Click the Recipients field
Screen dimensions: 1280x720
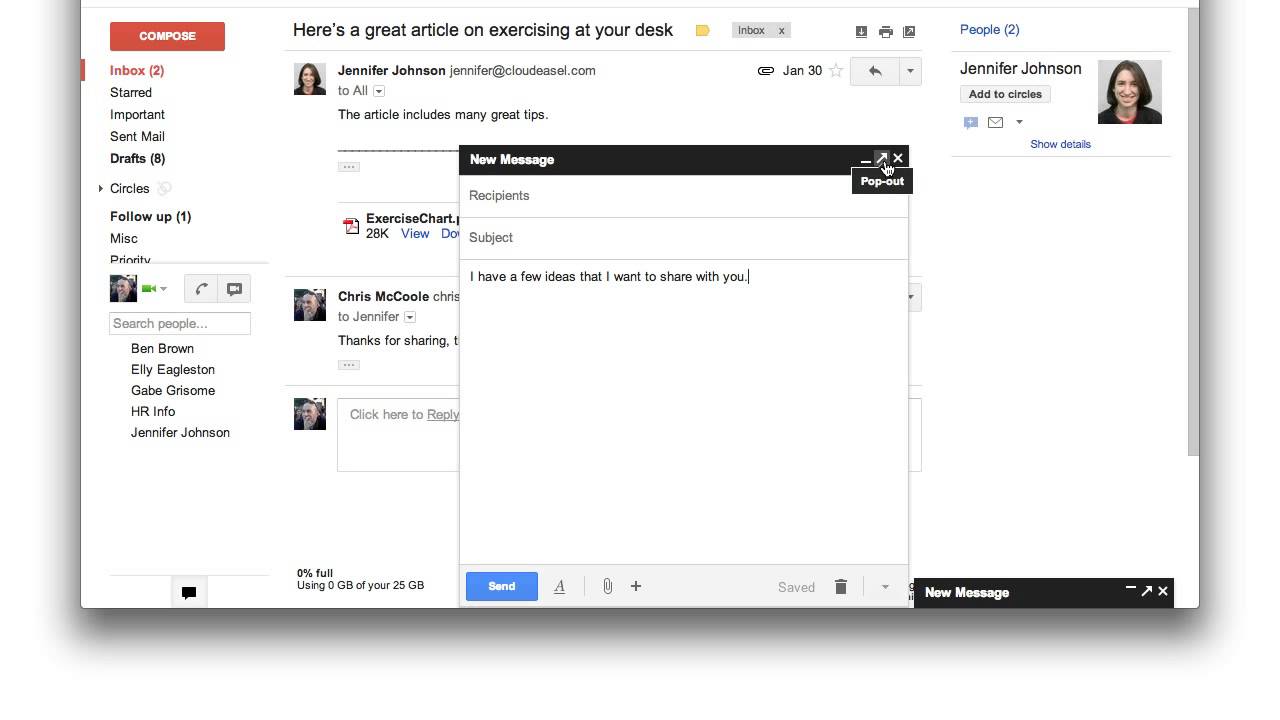[x=685, y=196]
